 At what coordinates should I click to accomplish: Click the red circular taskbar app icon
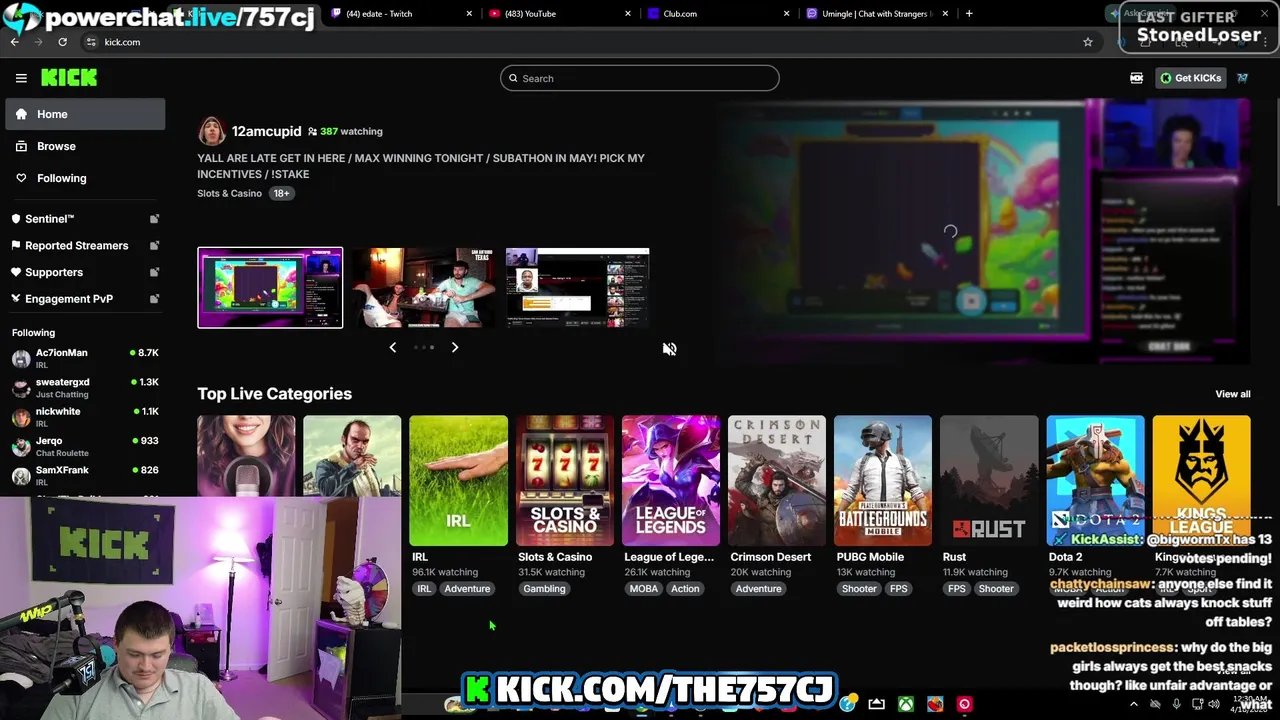[964, 704]
